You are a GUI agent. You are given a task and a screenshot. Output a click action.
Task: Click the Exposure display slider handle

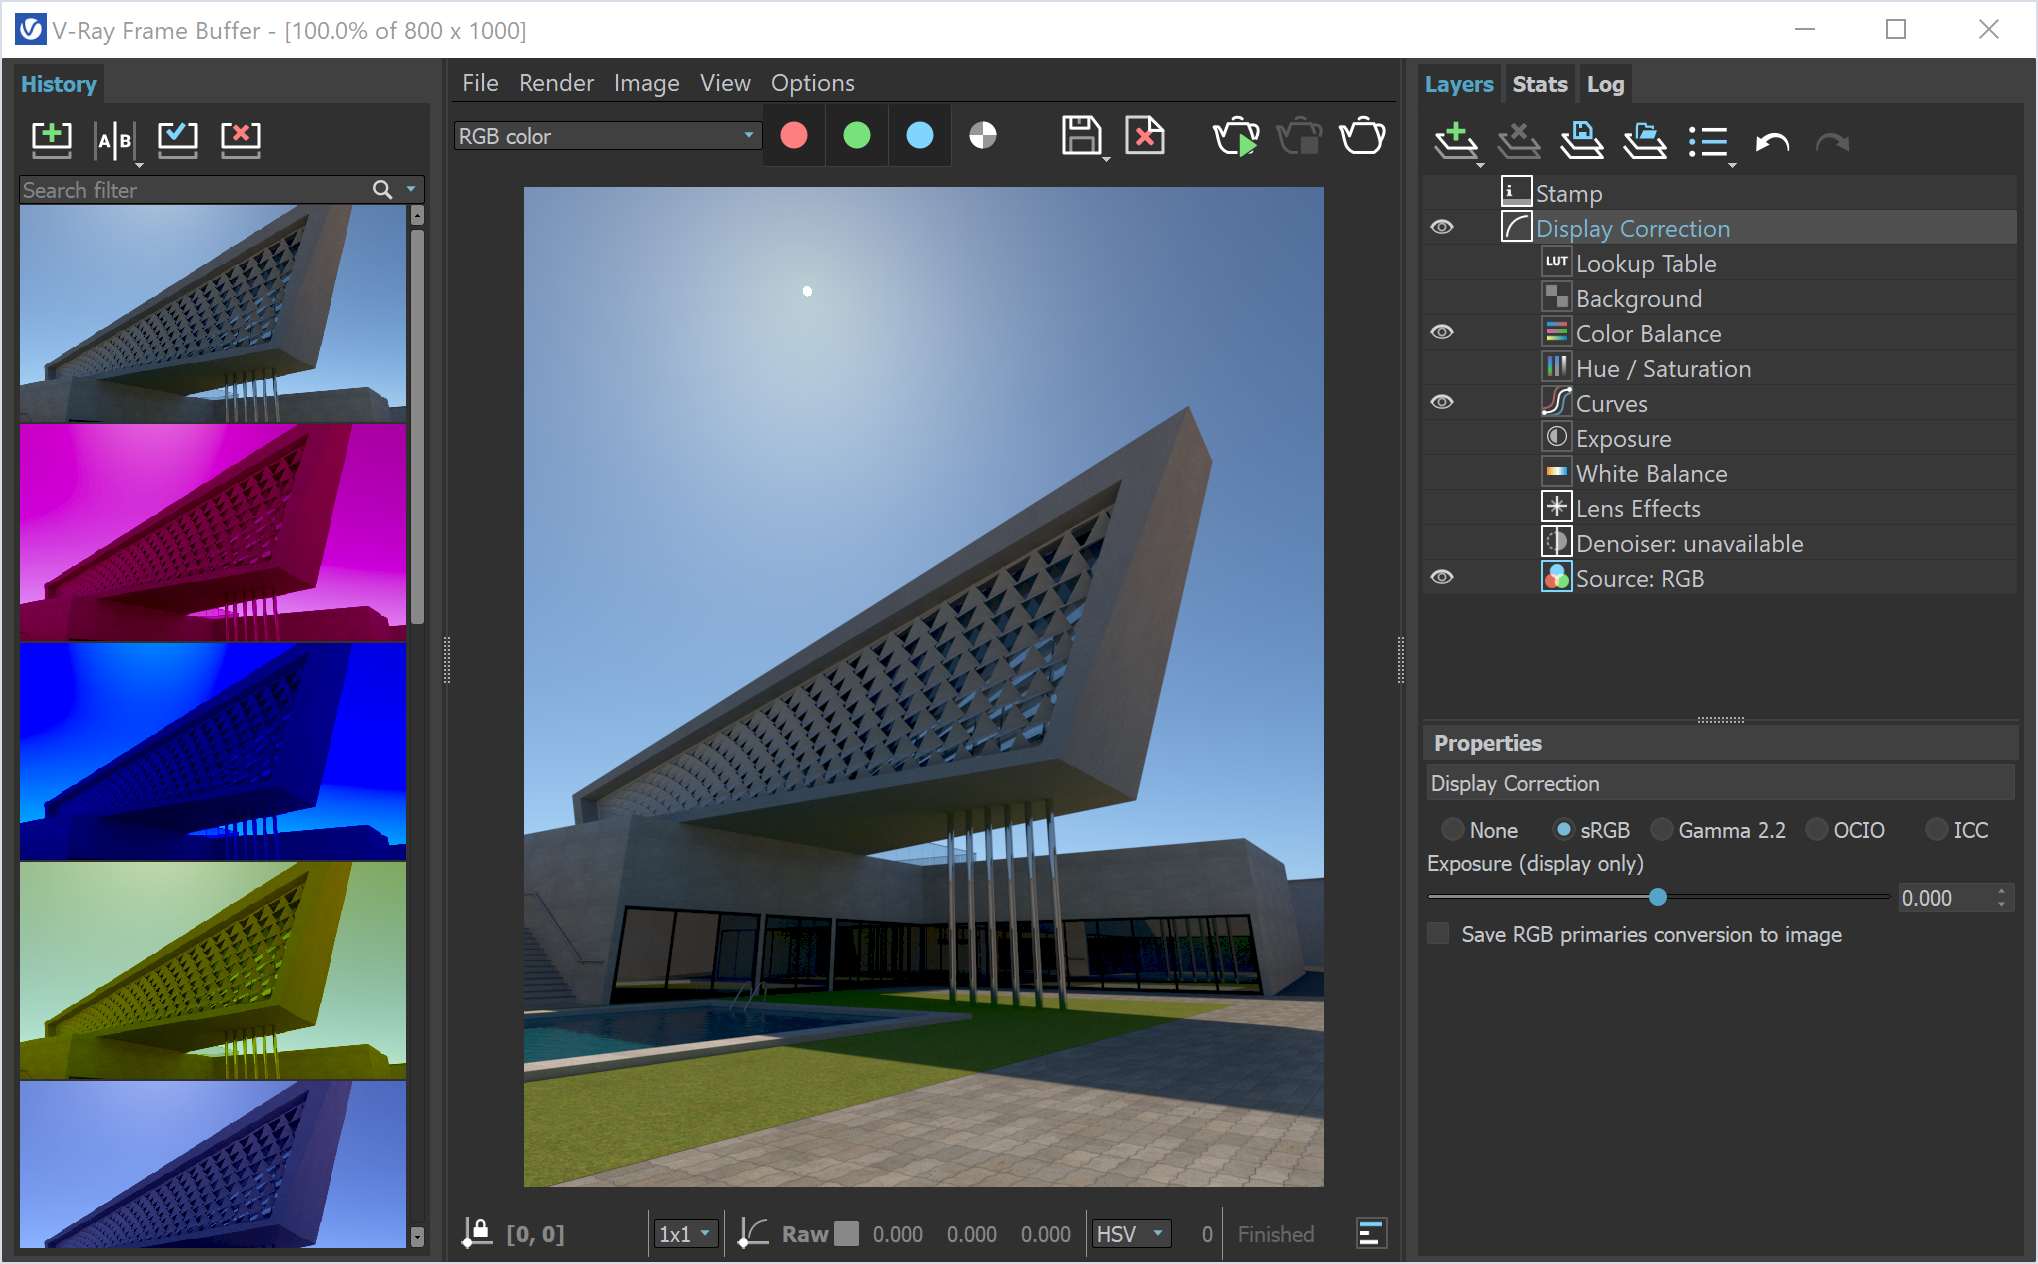point(1658,897)
